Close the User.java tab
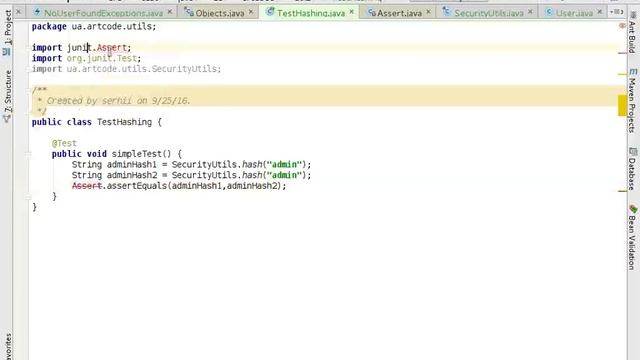 pyautogui.click(x=599, y=12)
